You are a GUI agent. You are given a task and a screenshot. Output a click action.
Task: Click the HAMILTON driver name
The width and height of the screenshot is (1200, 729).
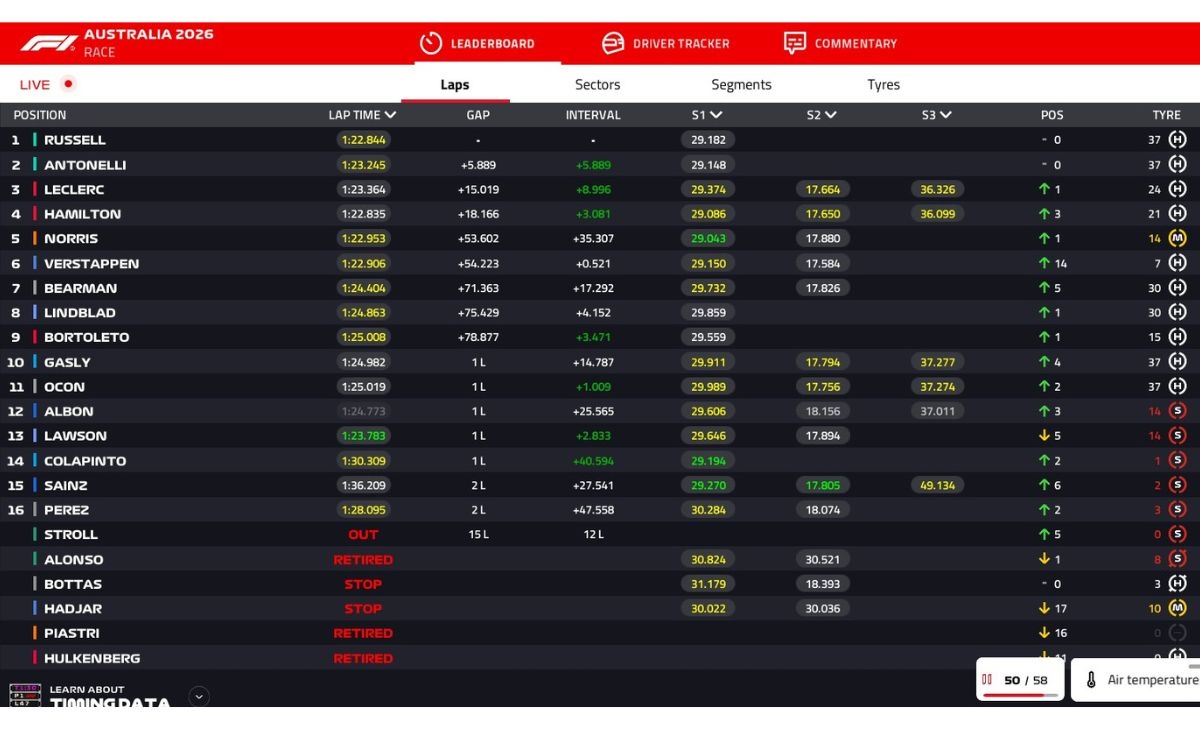pos(82,214)
